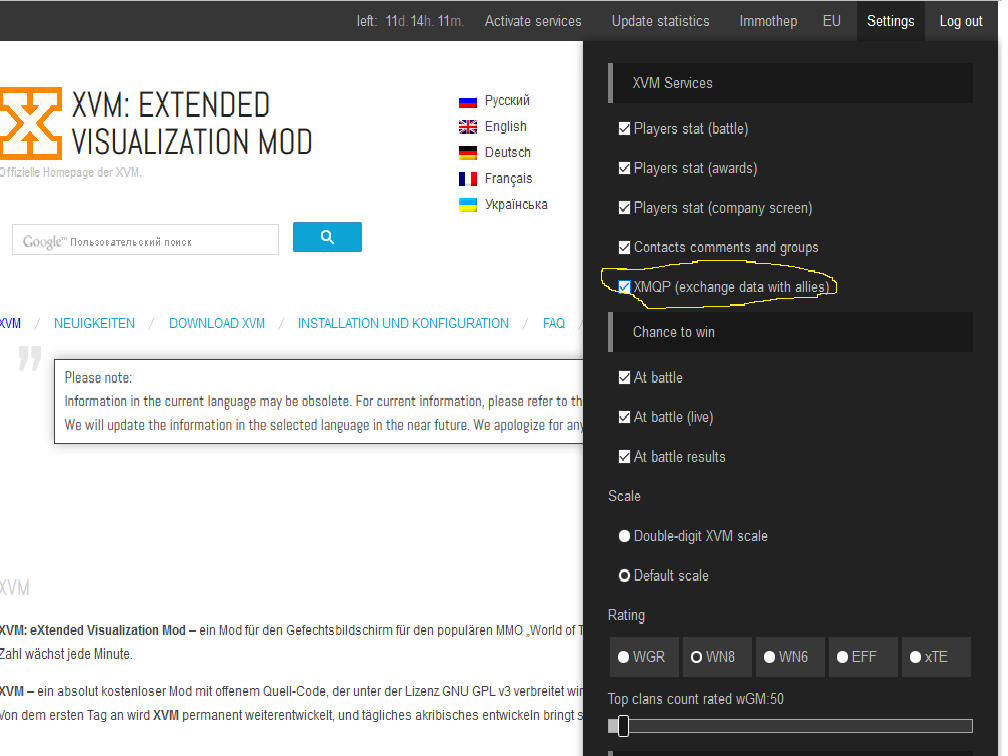Click the Top clans count slider handle
The height and width of the screenshot is (756, 1008).
tap(622, 726)
